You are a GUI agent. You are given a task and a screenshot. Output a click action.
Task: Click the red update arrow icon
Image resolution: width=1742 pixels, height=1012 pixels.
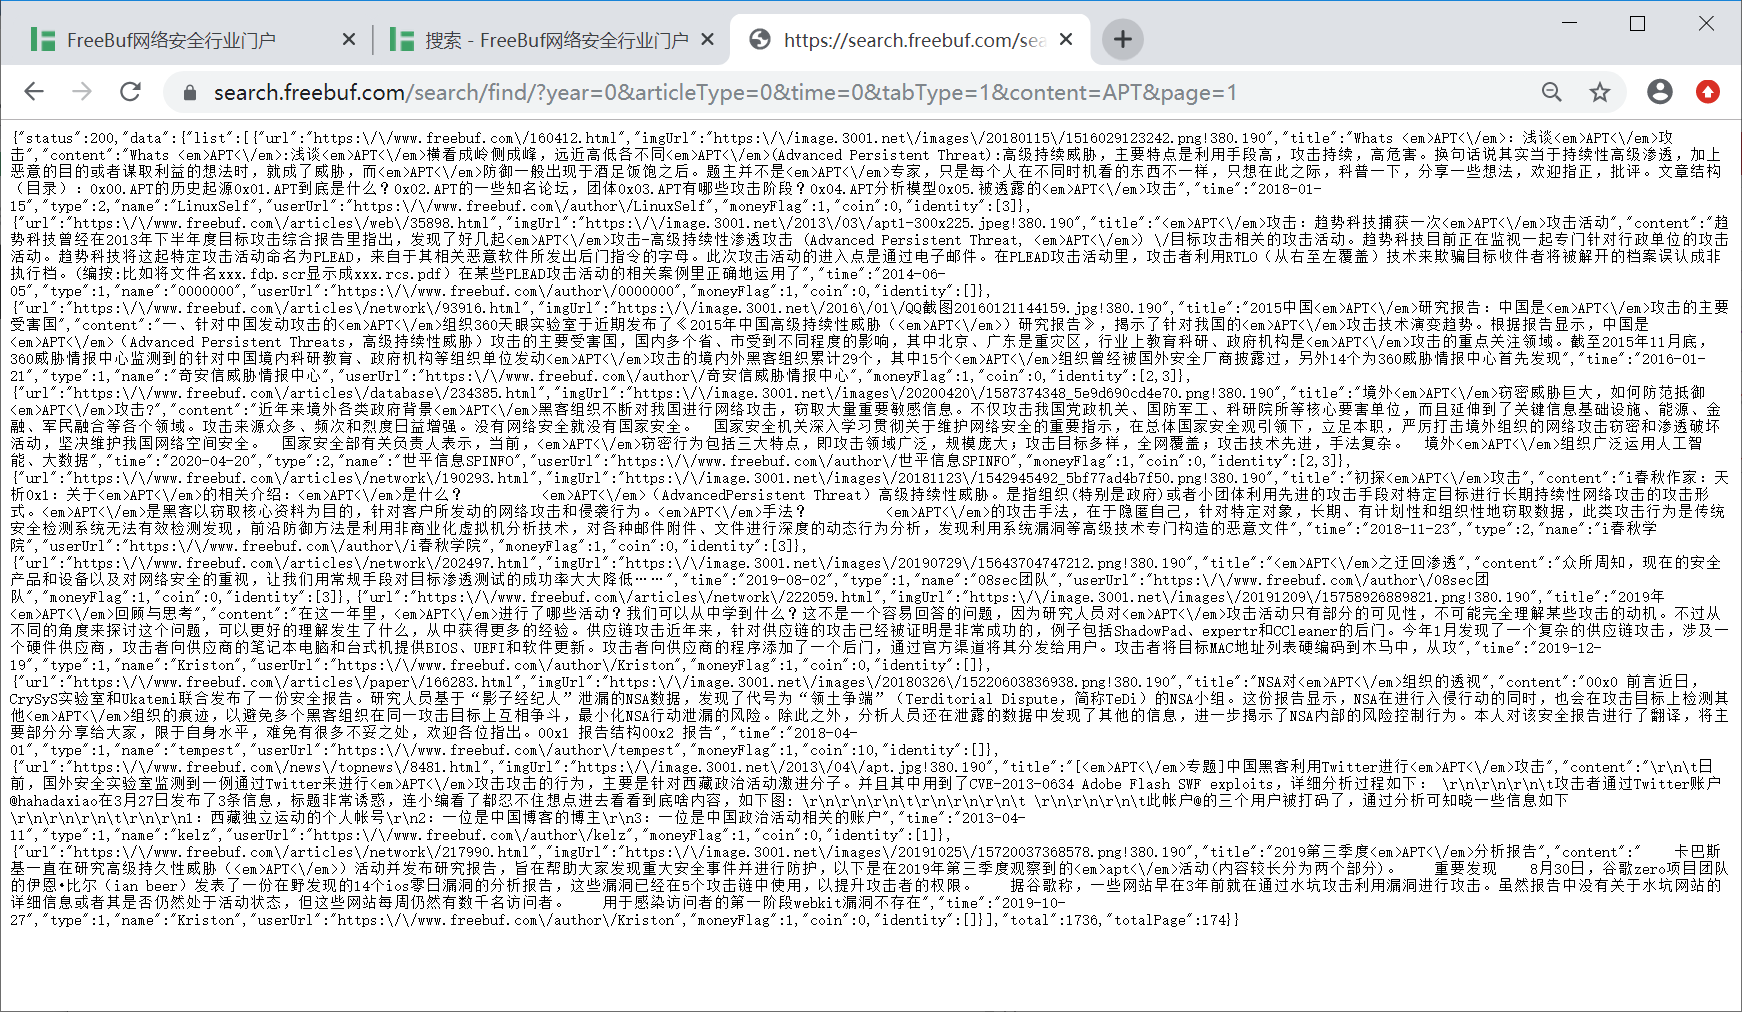click(1708, 92)
